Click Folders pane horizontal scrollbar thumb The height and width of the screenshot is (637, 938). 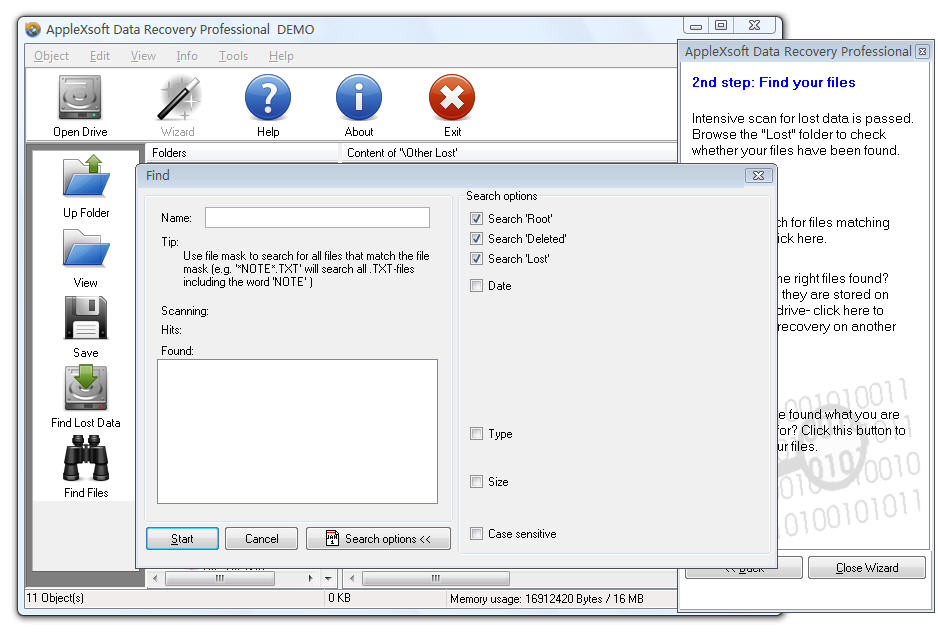(220, 578)
